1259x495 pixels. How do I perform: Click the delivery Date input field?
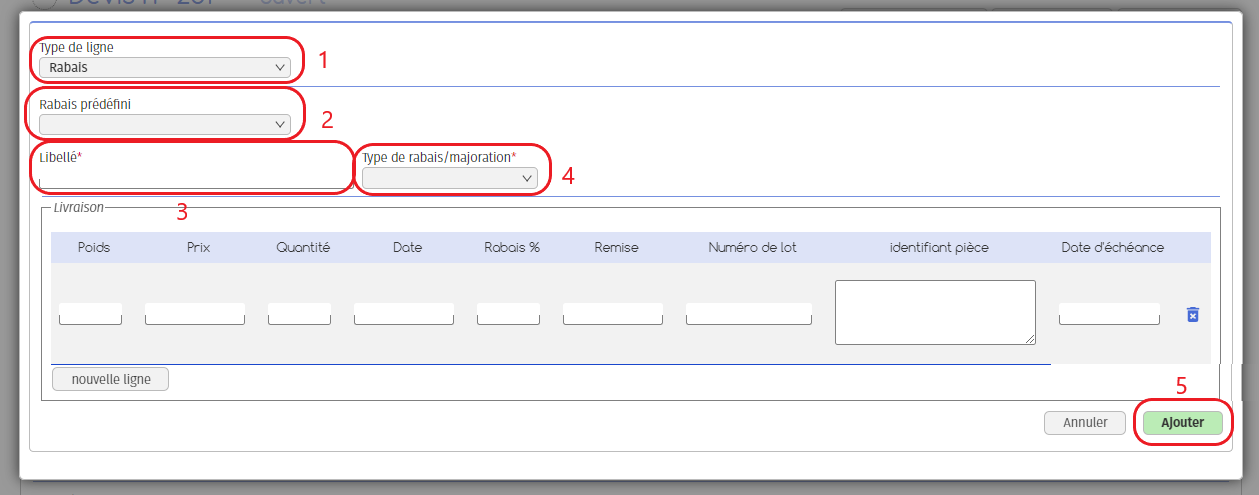coord(405,314)
